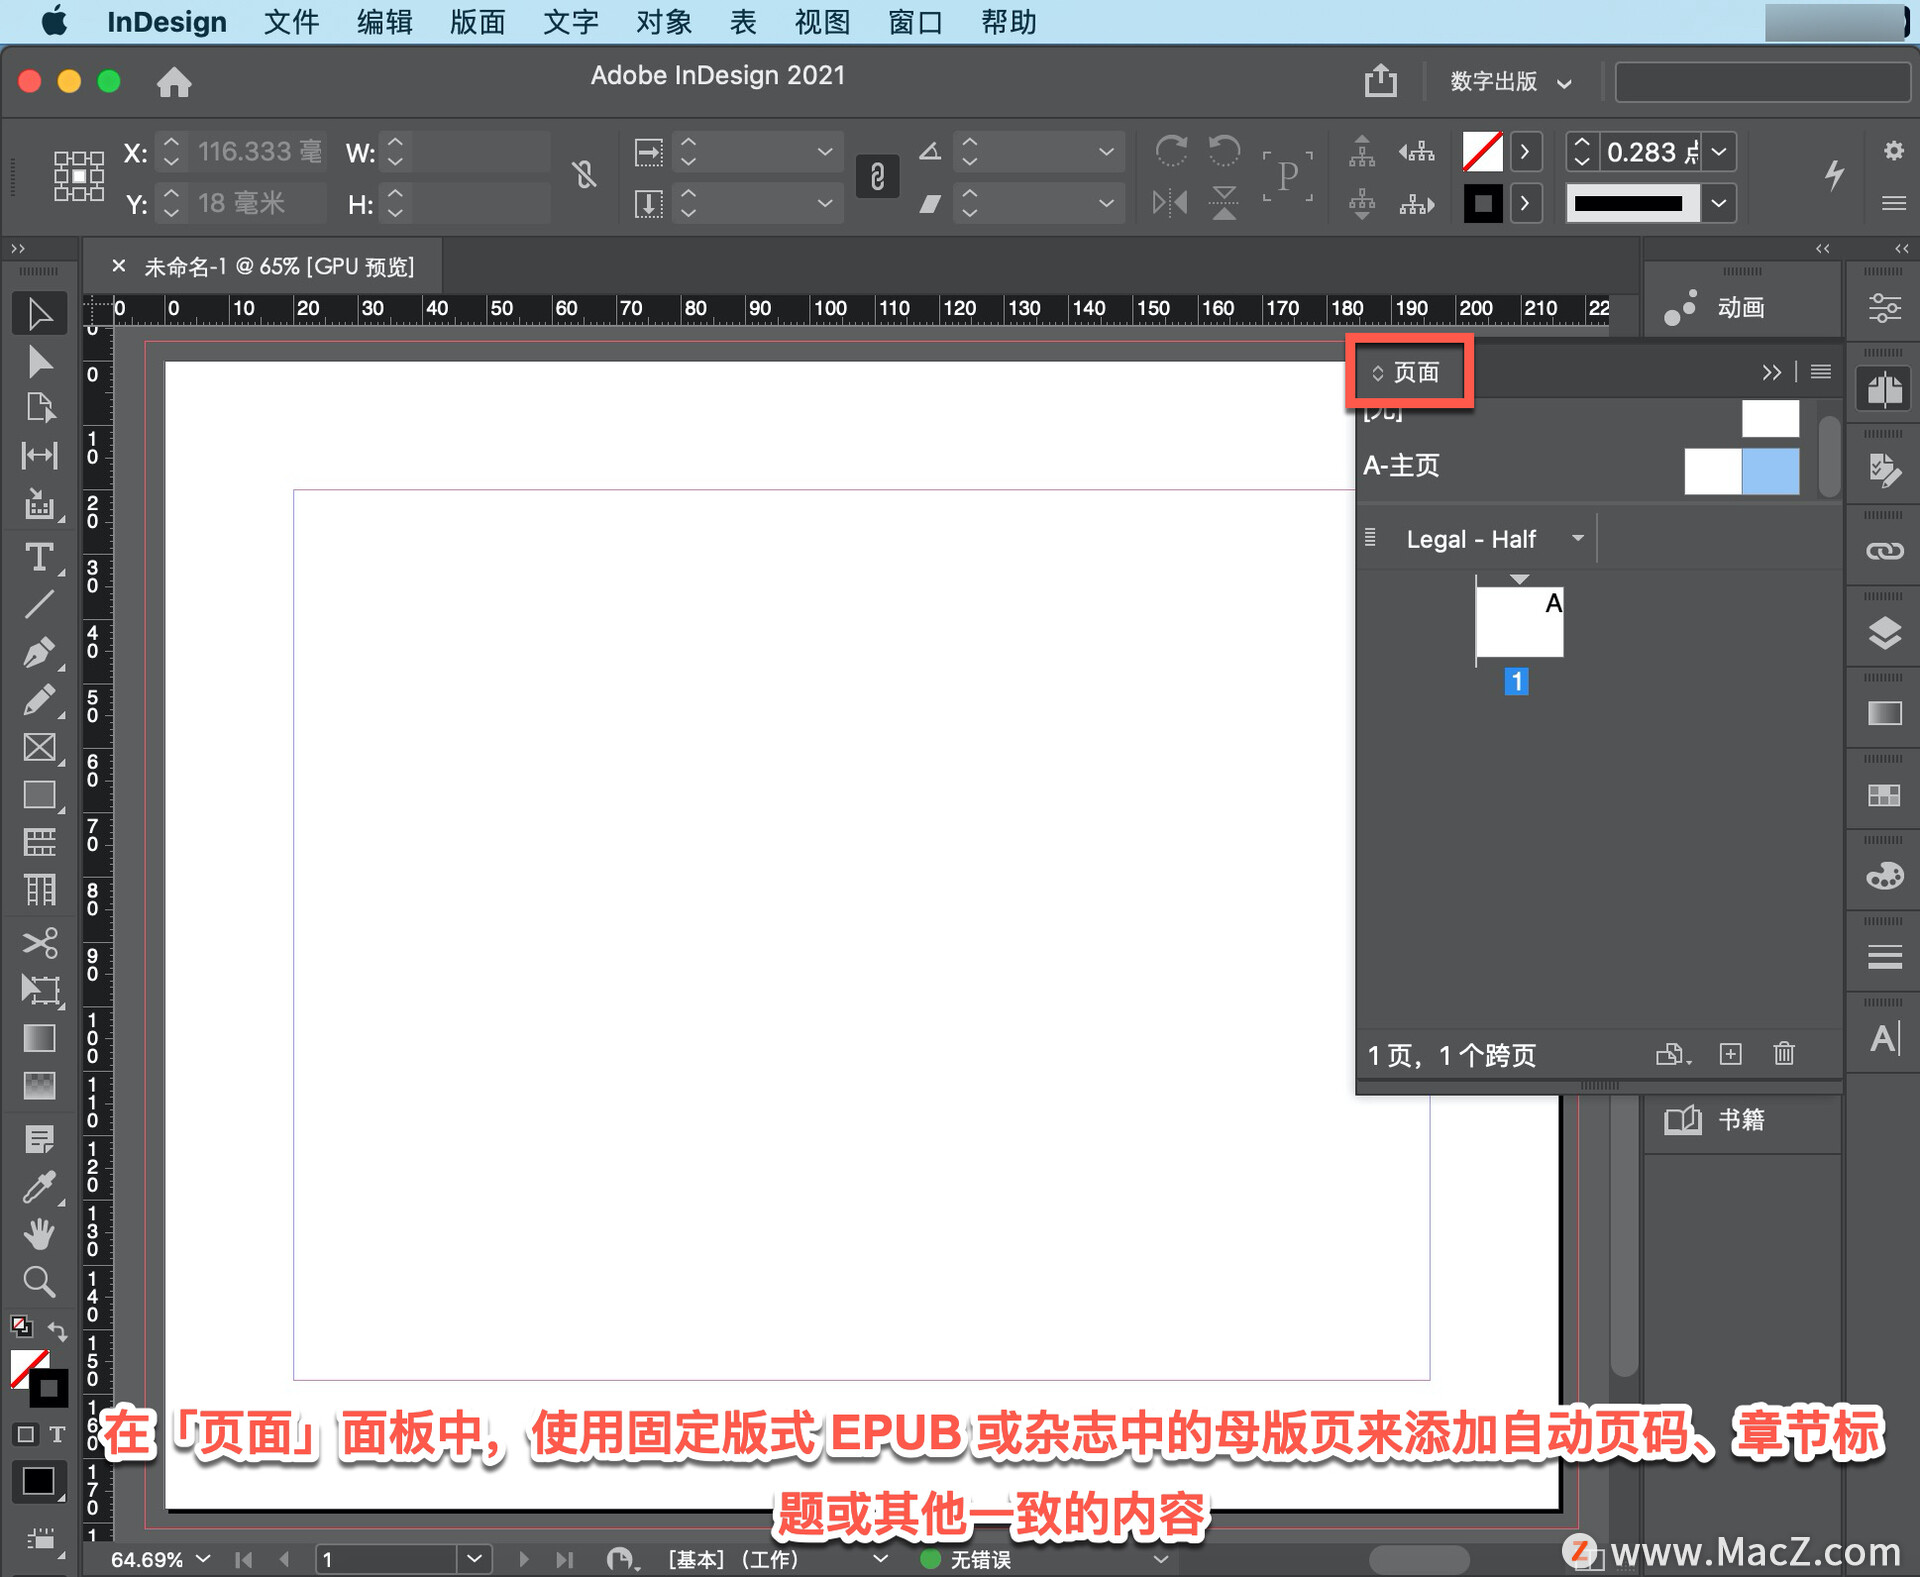Select the Pen tool
This screenshot has height=1577, width=1920.
click(x=39, y=652)
